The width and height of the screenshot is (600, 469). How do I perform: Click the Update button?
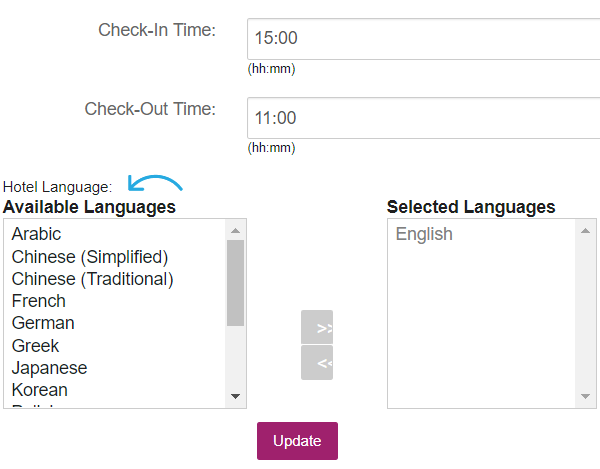click(x=297, y=441)
